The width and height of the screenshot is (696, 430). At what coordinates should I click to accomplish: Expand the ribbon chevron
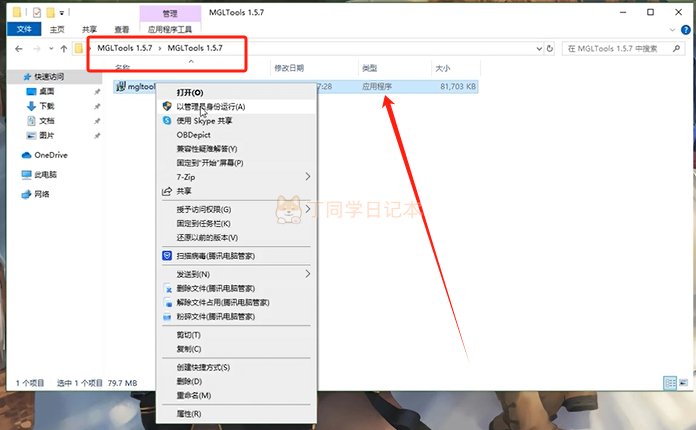[x=672, y=30]
